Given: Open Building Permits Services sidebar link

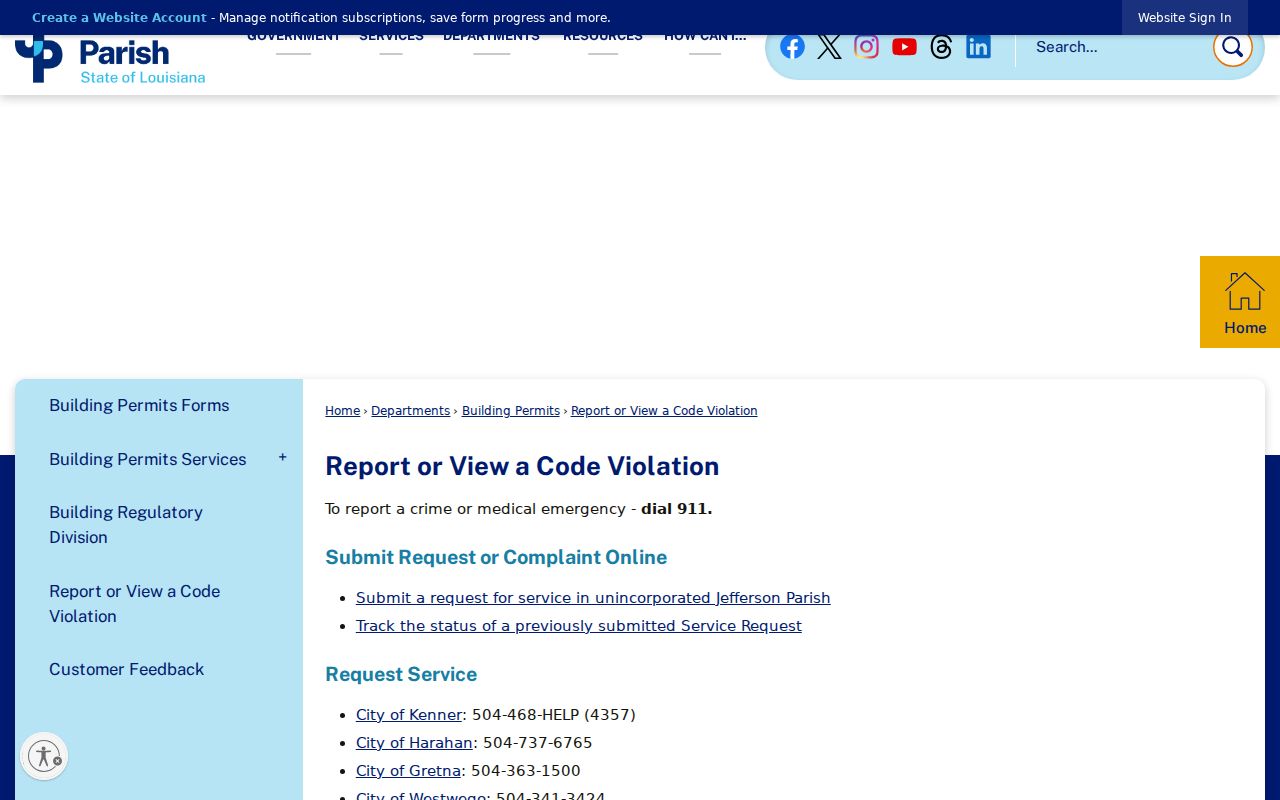Looking at the screenshot, I should pyautogui.click(x=148, y=459).
